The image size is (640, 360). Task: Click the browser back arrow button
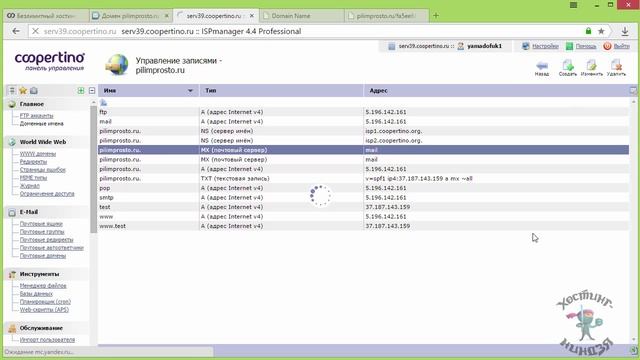click(x=16, y=31)
